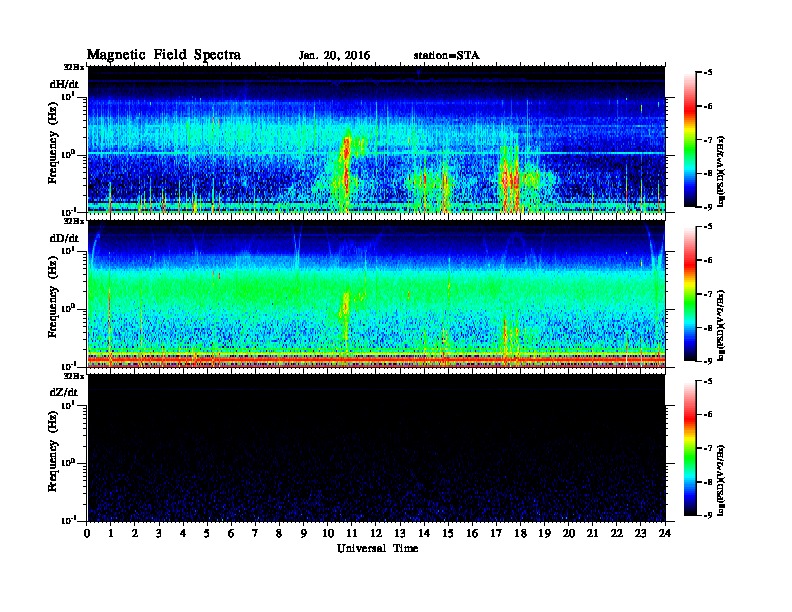Click the "-6" value on dZ/dt color bar
The width and height of the screenshot is (792, 612).
coord(708,414)
